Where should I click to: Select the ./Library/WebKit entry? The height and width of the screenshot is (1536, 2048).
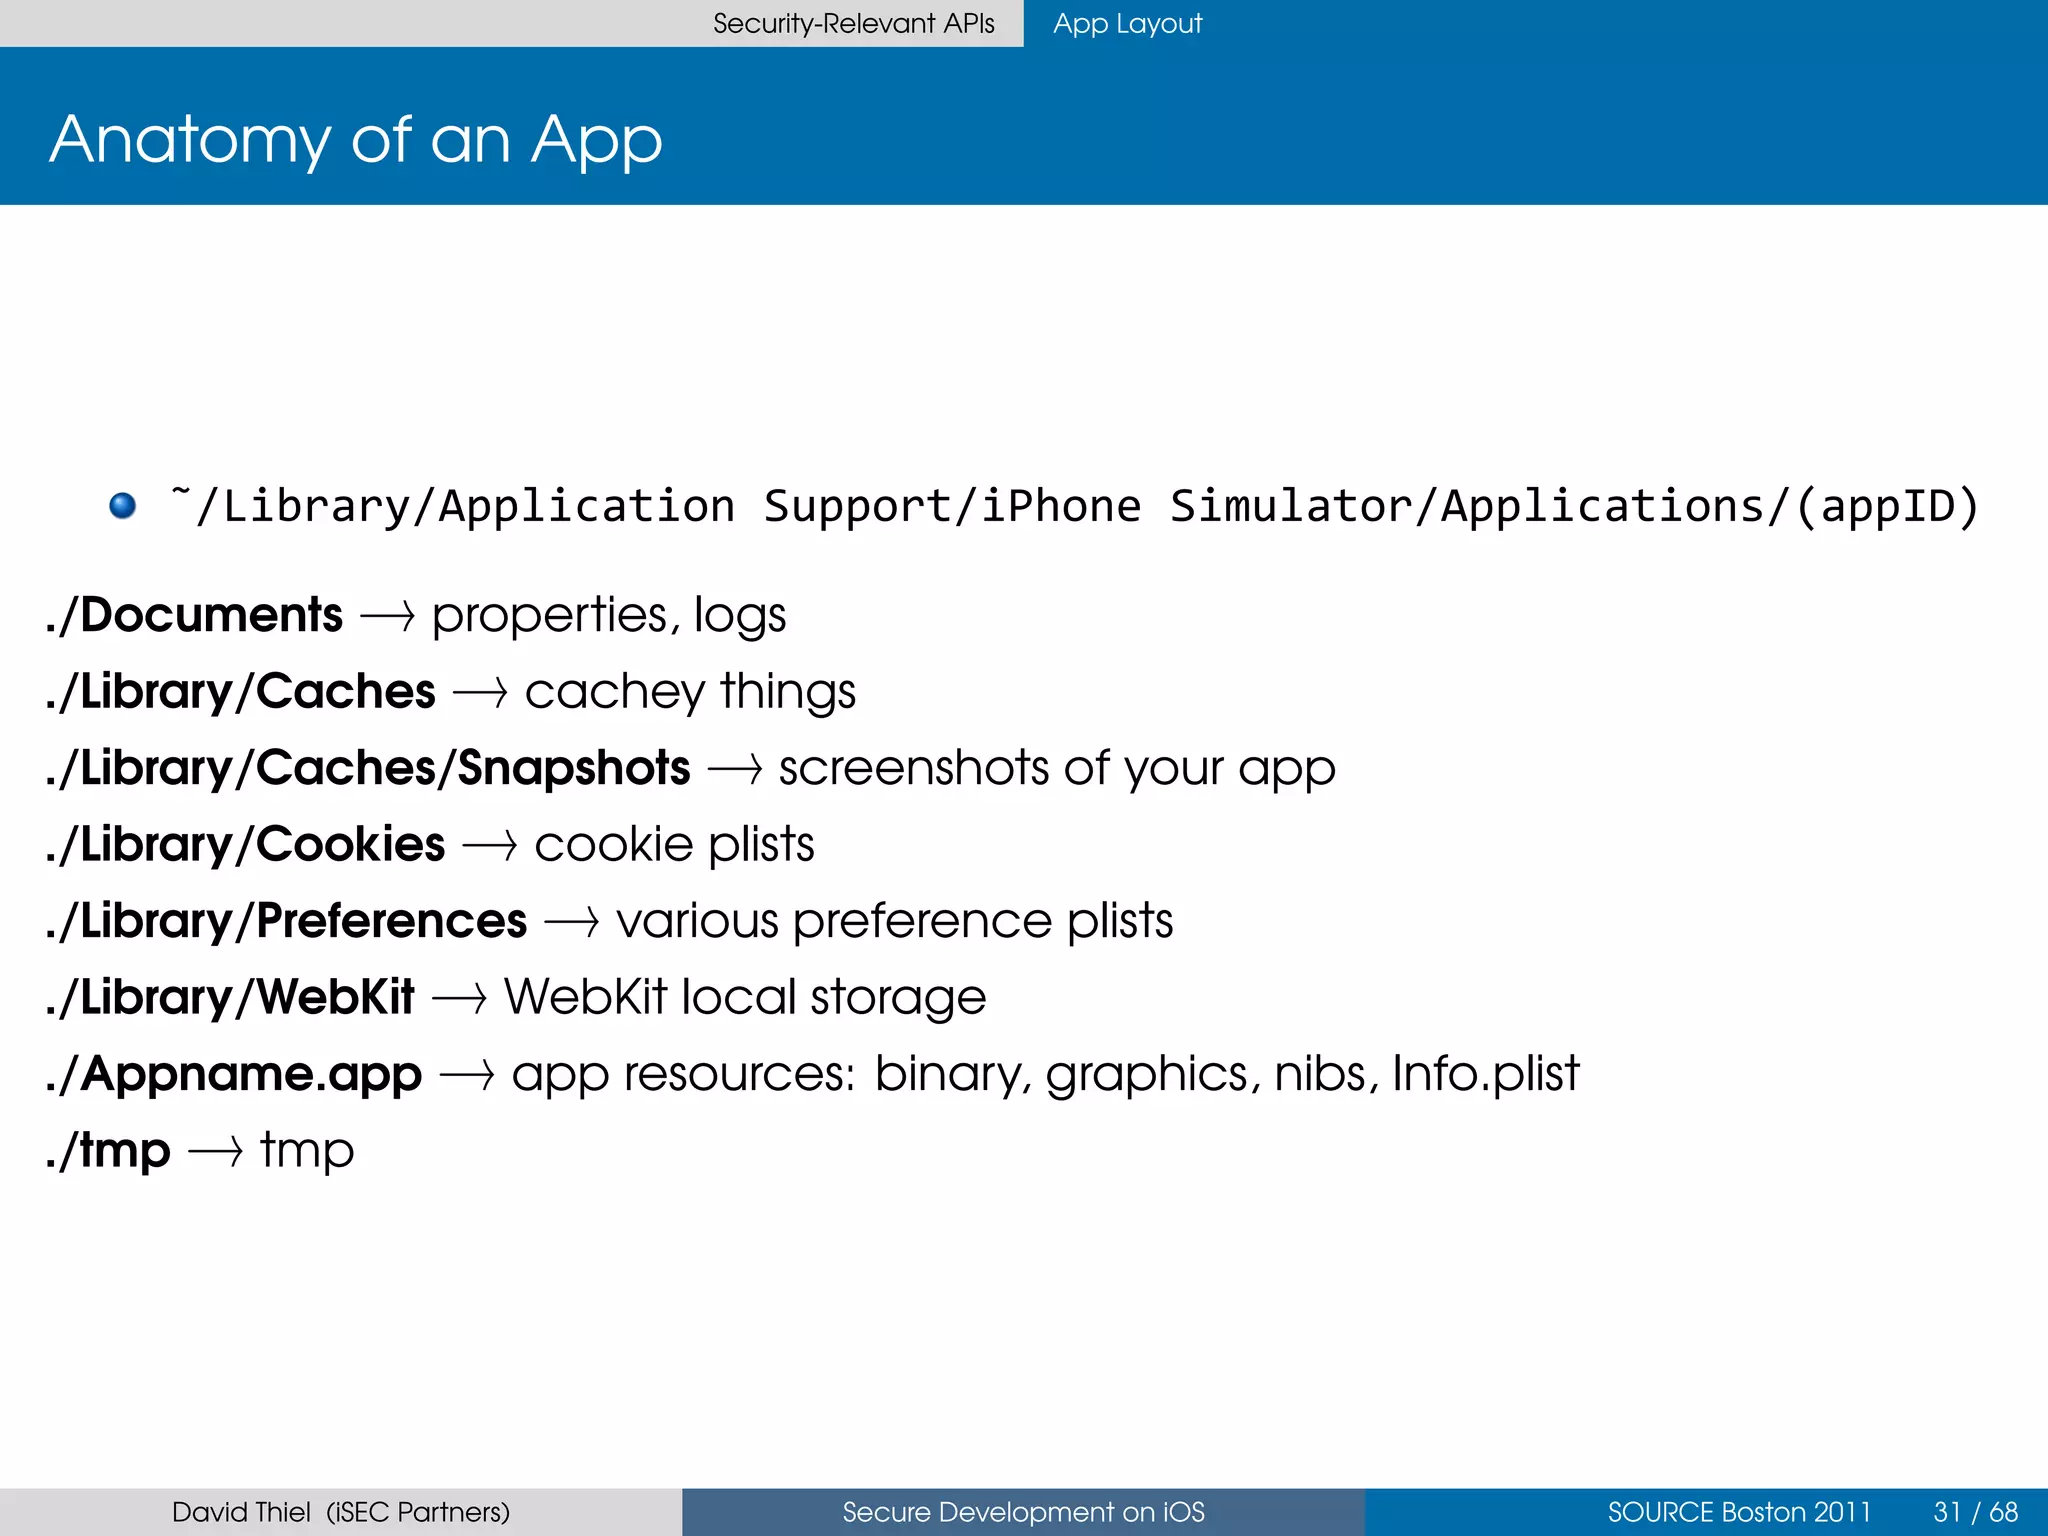pos(230,997)
